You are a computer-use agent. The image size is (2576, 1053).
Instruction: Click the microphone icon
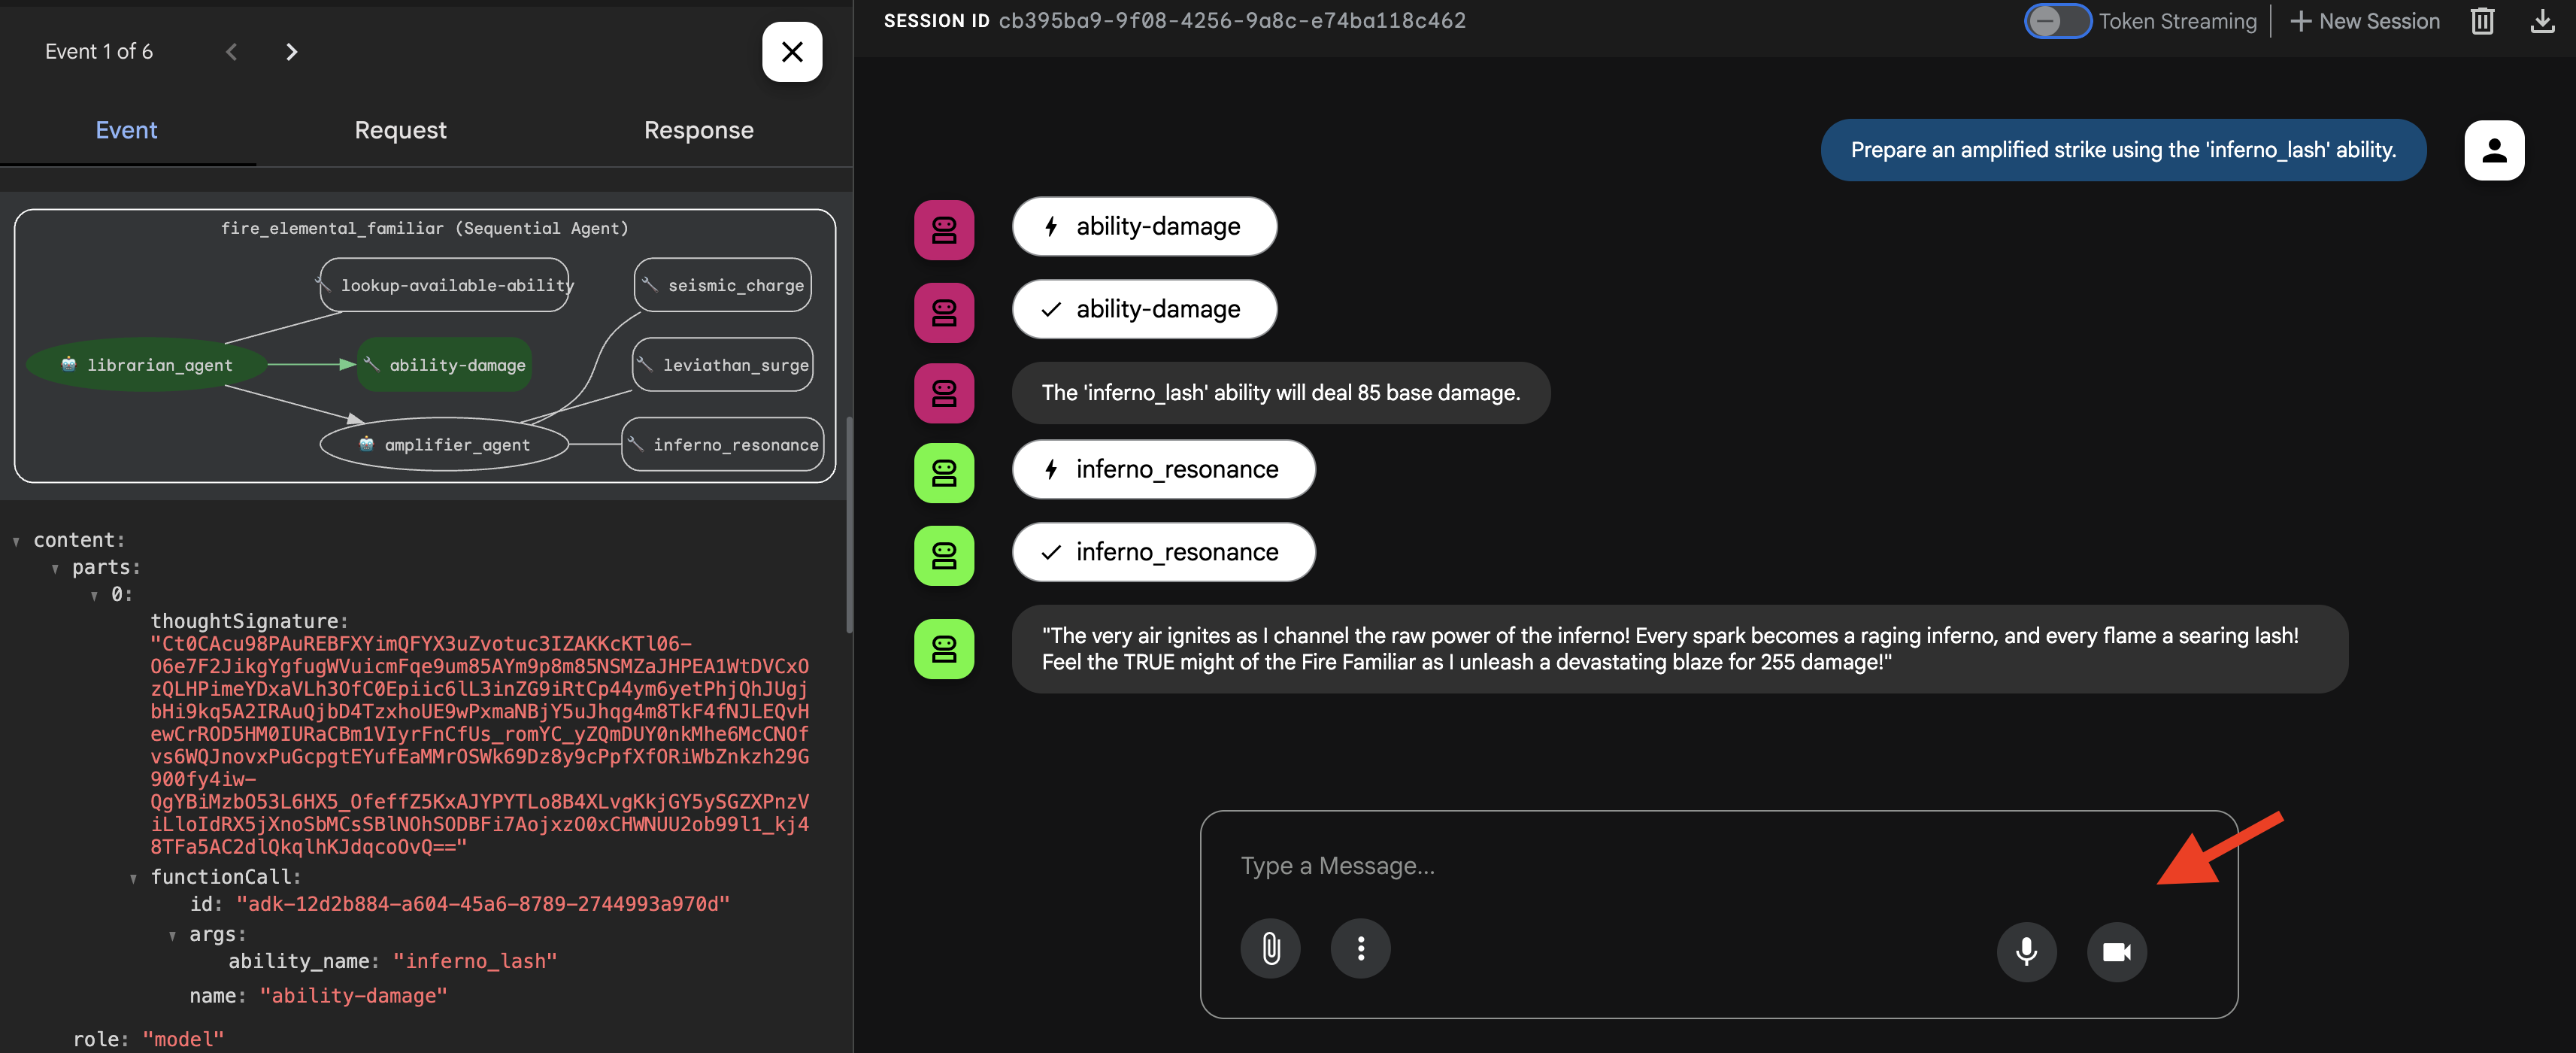pos(2026,950)
